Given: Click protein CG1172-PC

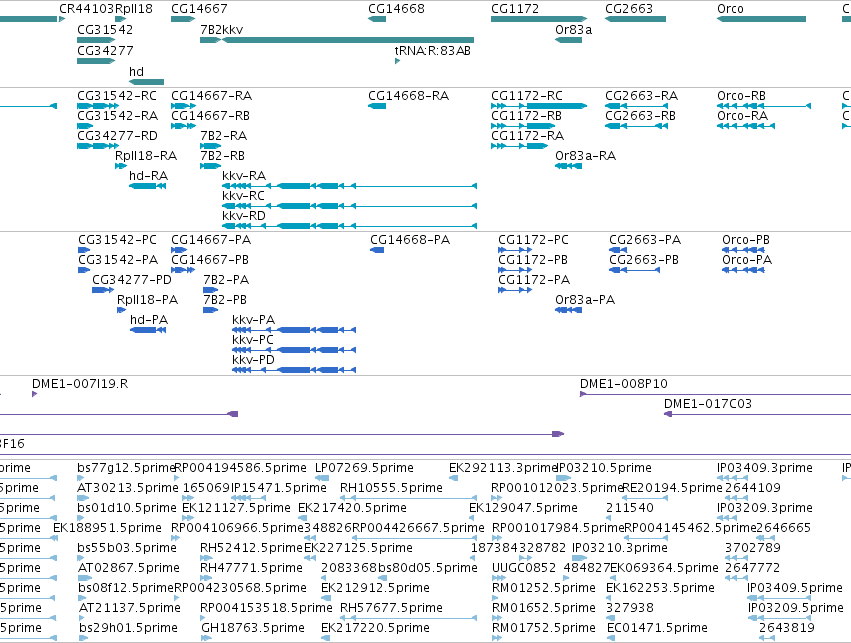Looking at the screenshot, I should click(x=515, y=250).
